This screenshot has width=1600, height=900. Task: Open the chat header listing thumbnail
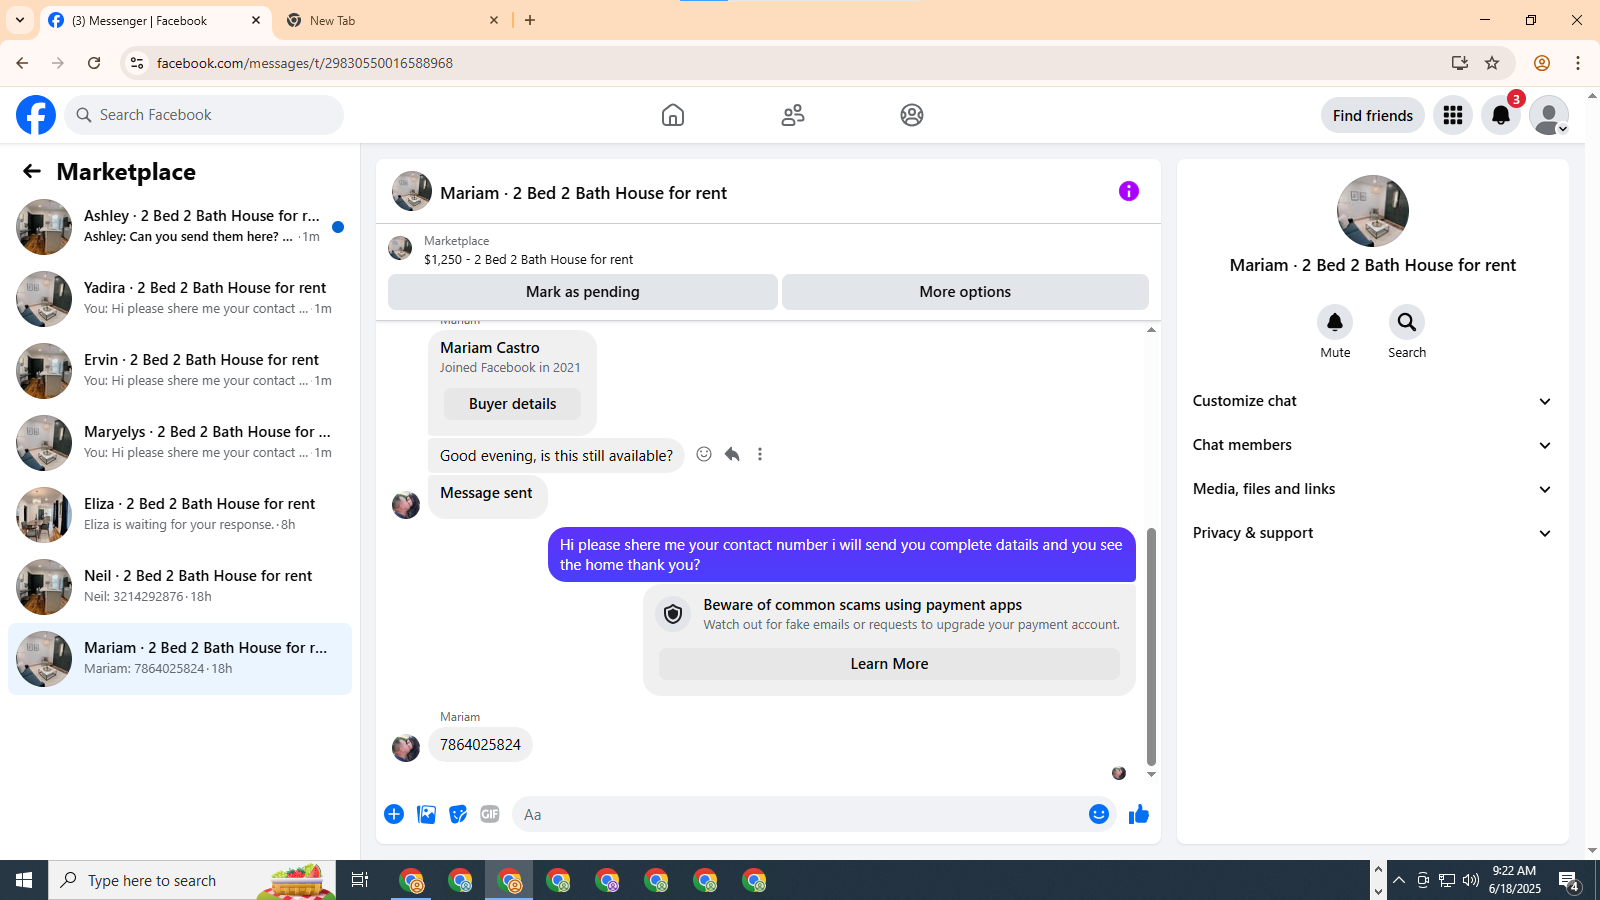coord(412,191)
